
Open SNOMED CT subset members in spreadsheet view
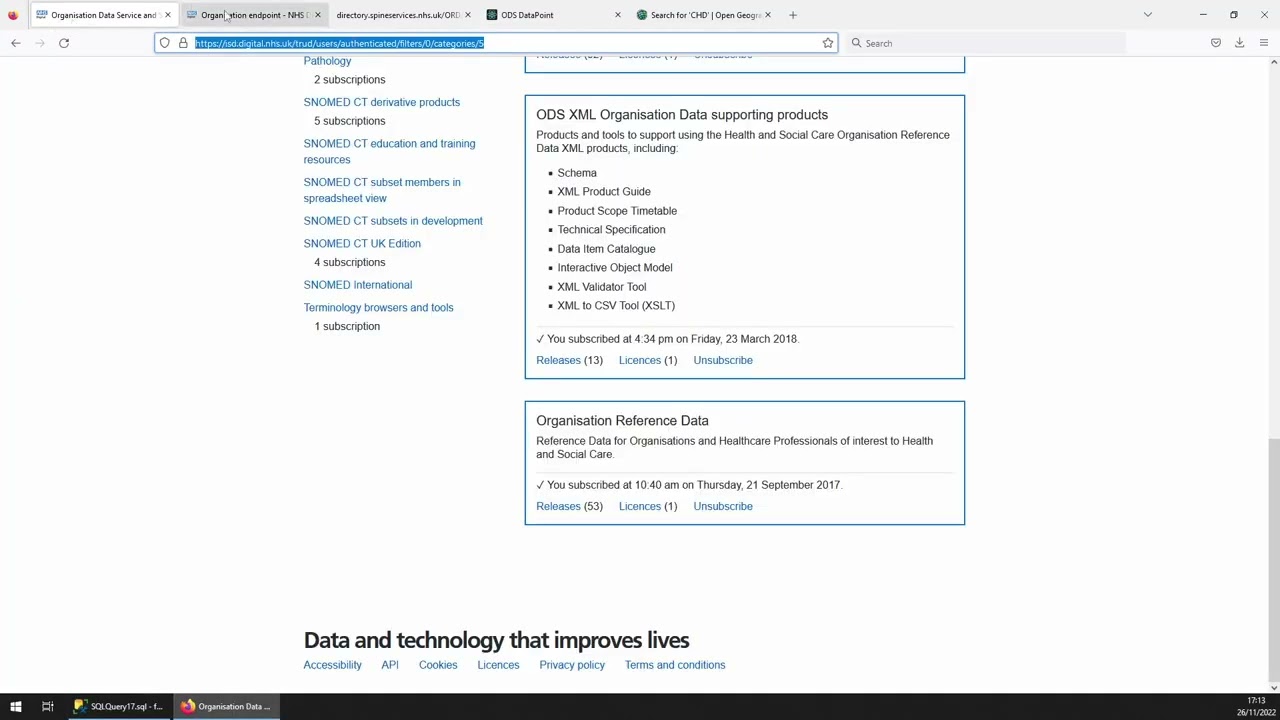coord(382,190)
